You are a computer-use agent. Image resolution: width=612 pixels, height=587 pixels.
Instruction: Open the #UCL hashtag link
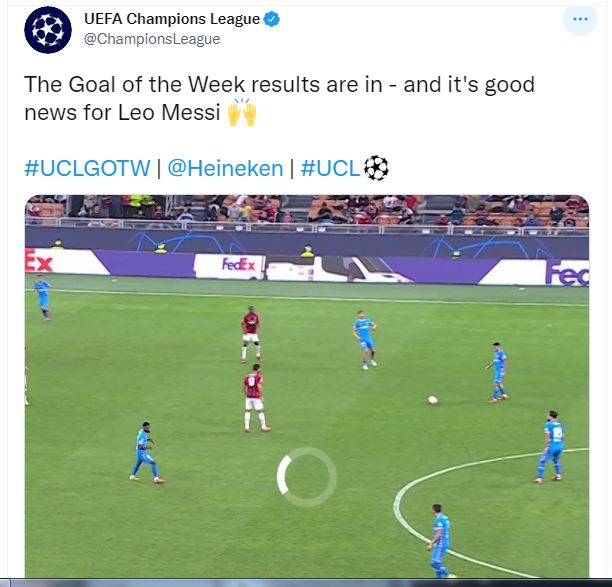click(x=330, y=168)
